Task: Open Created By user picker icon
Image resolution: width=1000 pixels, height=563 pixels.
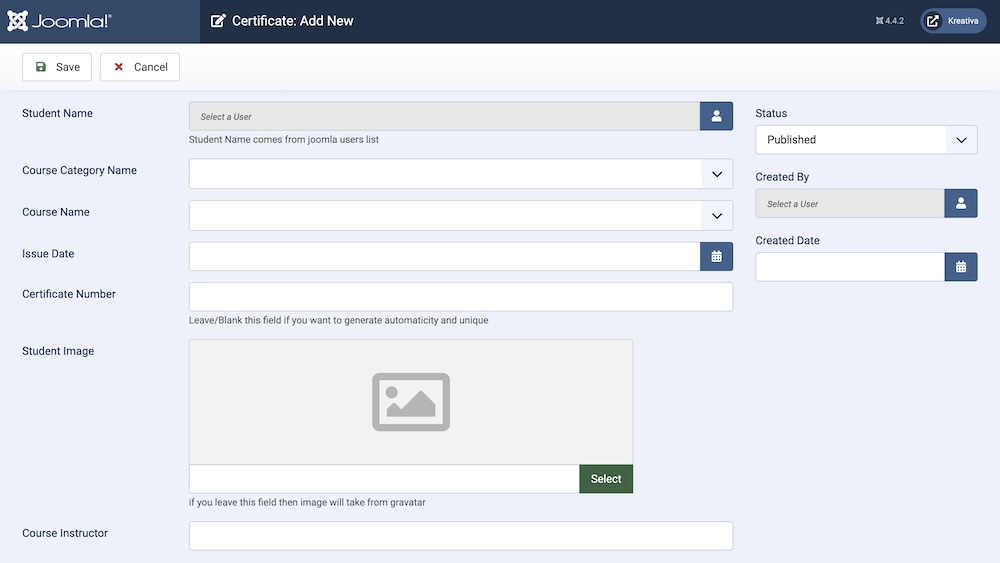Action: coord(960,203)
